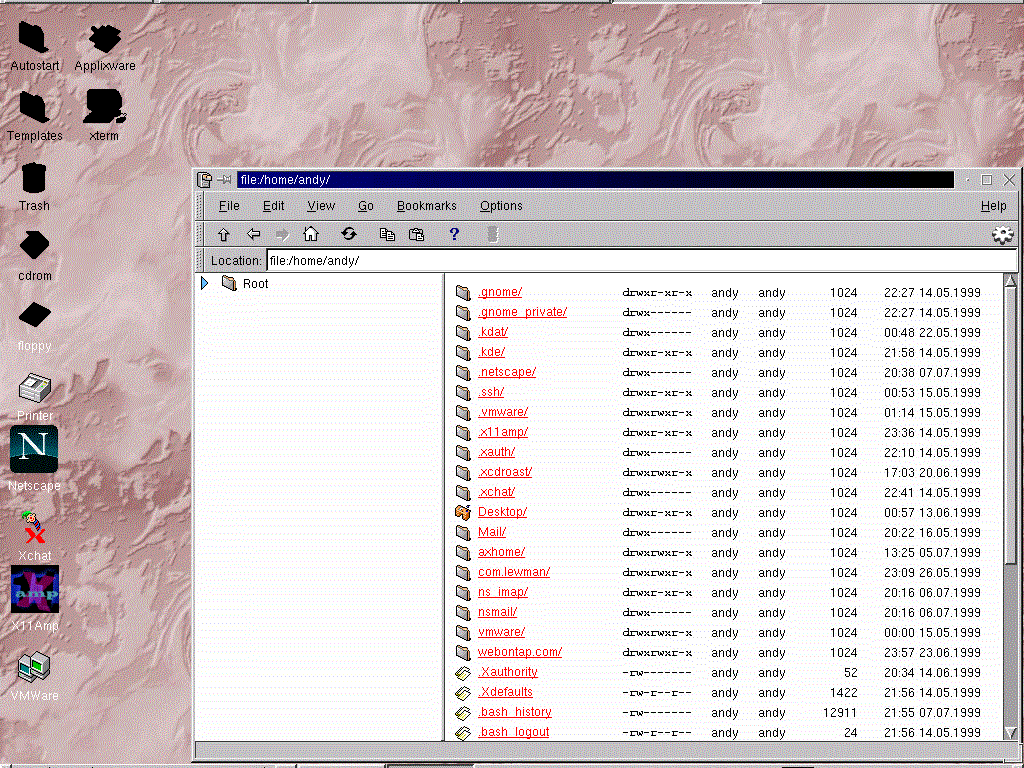Viewport: 1024px width, 768px height.
Task: Click the Paste icon in toolbar
Action: point(417,234)
